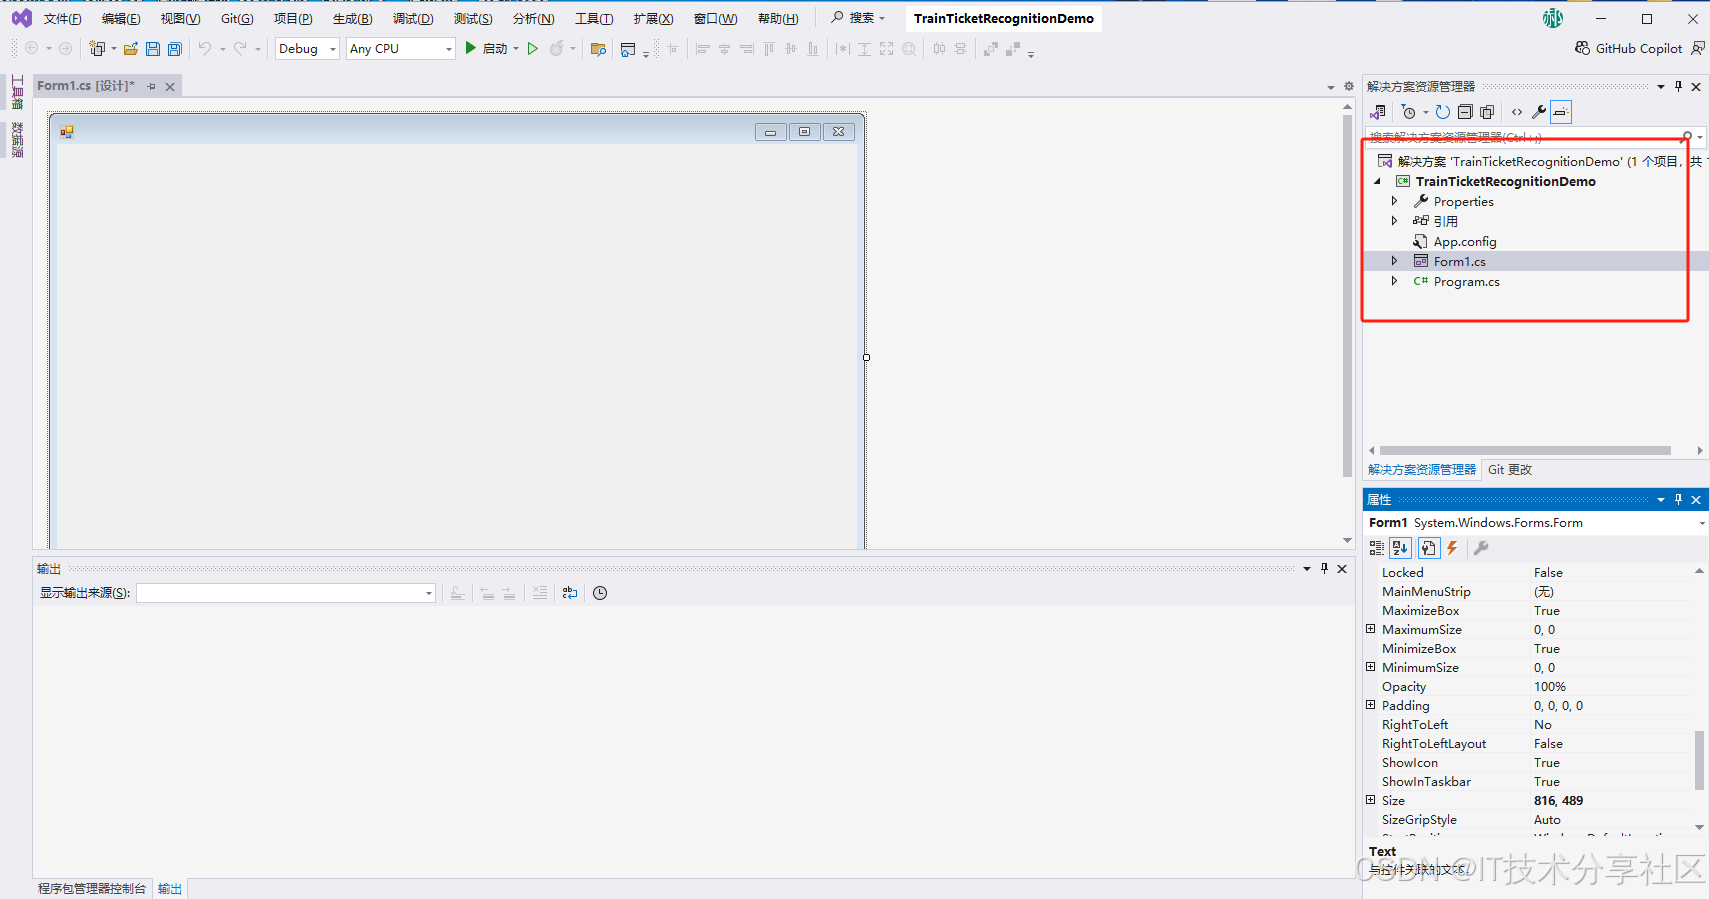Click the Find in Files folder icon
The width and height of the screenshot is (1710, 899).
tap(598, 49)
